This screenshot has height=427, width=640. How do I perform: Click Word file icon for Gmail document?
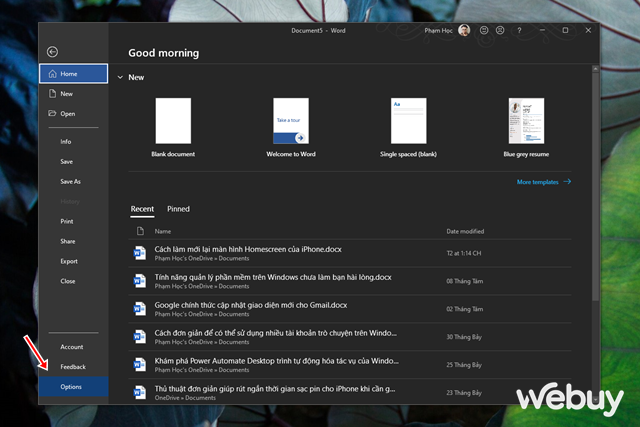pyautogui.click(x=140, y=309)
